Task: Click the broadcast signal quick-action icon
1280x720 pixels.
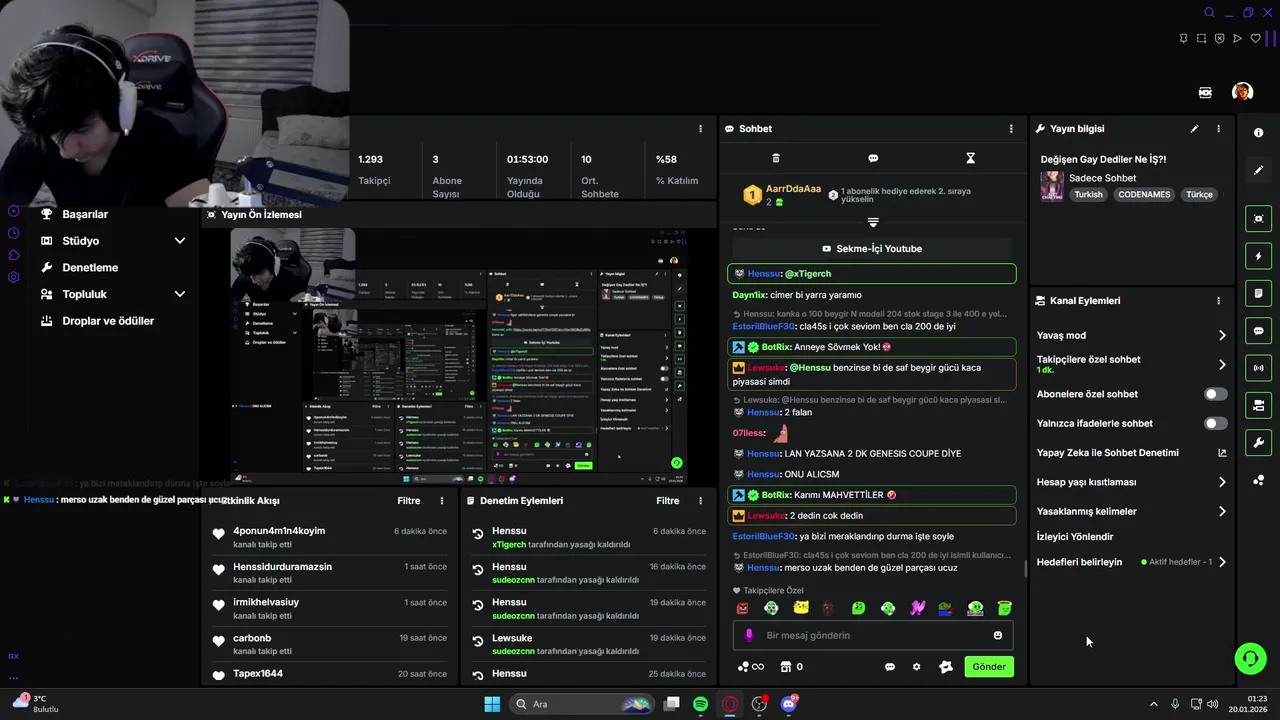Action: pos(1259,368)
